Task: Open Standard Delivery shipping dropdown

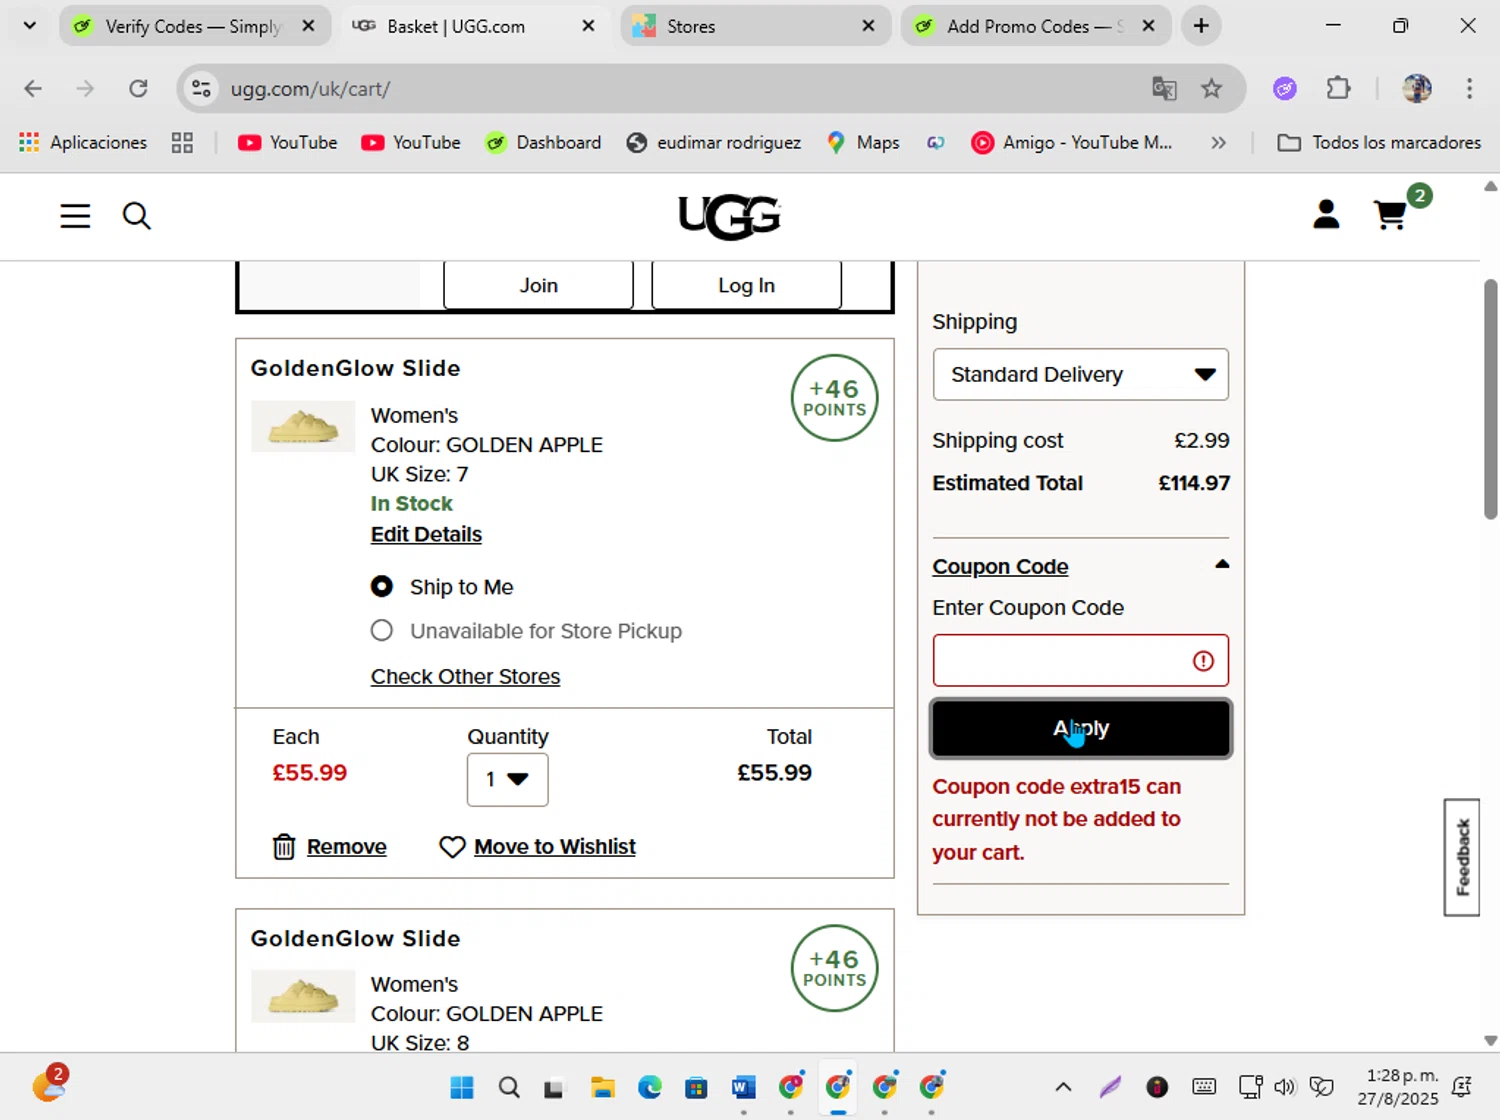Action: [1081, 375]
